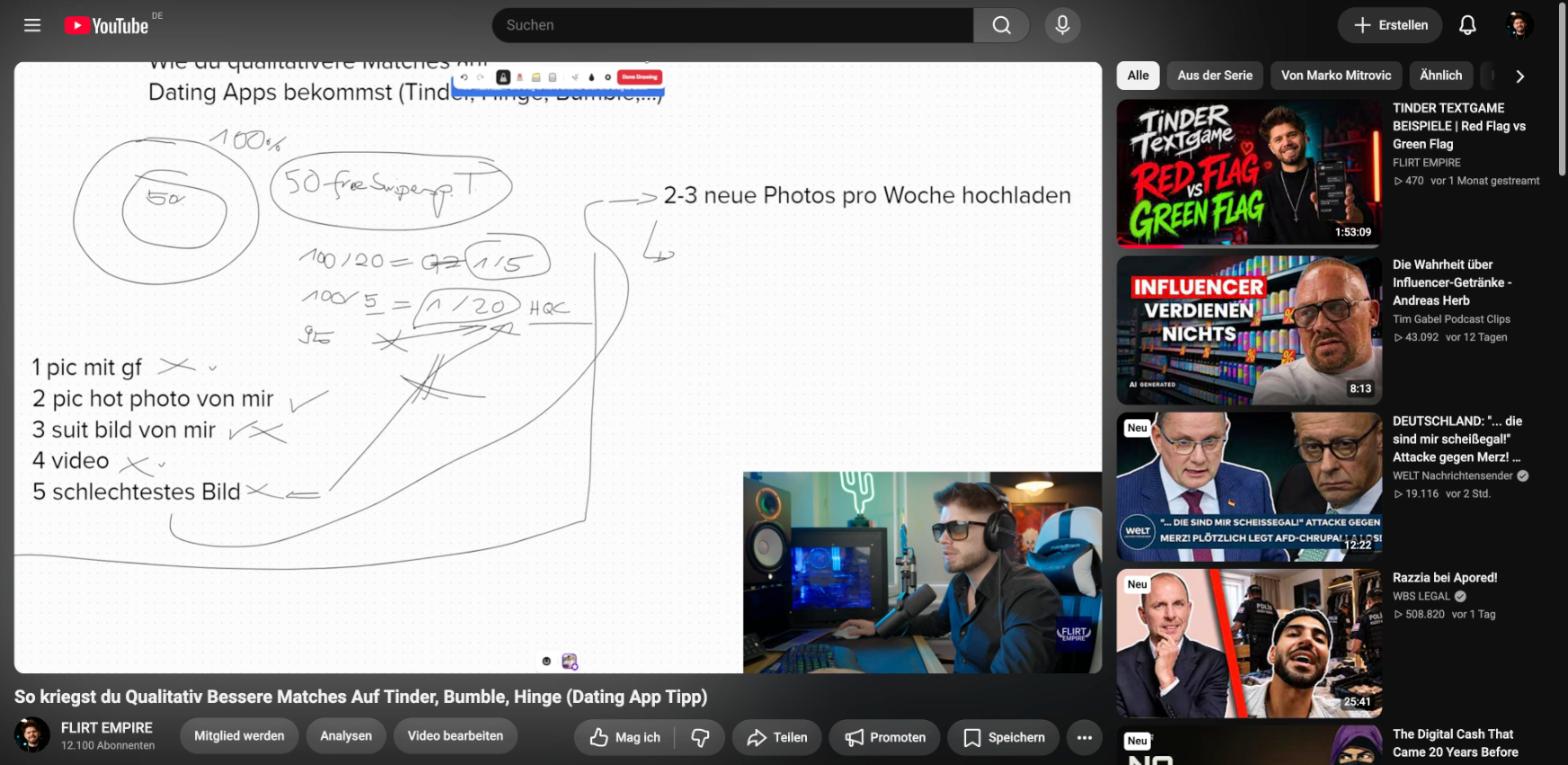
Task: Share the video via Teilen
Action: pyautogui.click(x=777, y=737)
